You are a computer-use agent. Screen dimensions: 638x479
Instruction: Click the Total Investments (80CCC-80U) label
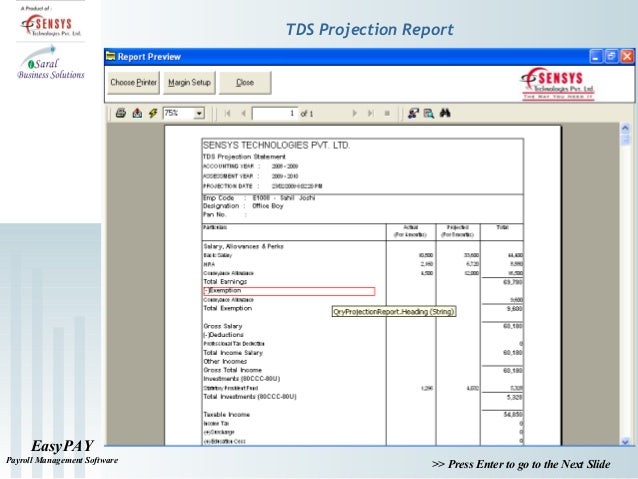(x=250, y=397)
